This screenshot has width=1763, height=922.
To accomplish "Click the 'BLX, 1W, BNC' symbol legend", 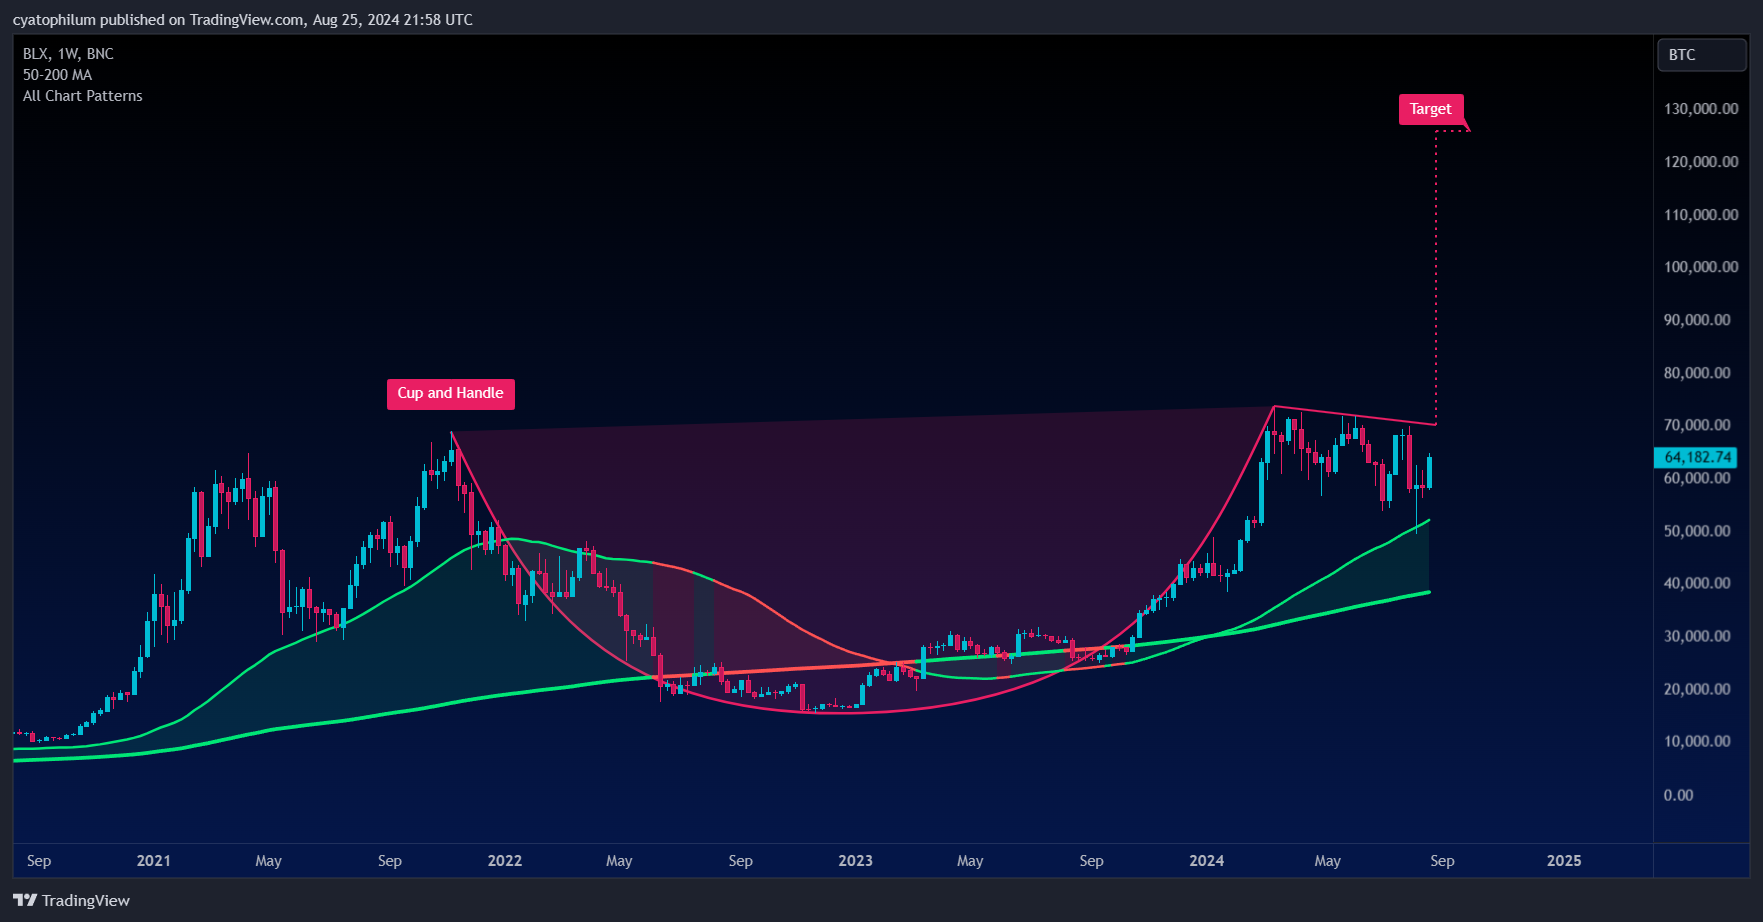I will (68, 54).
